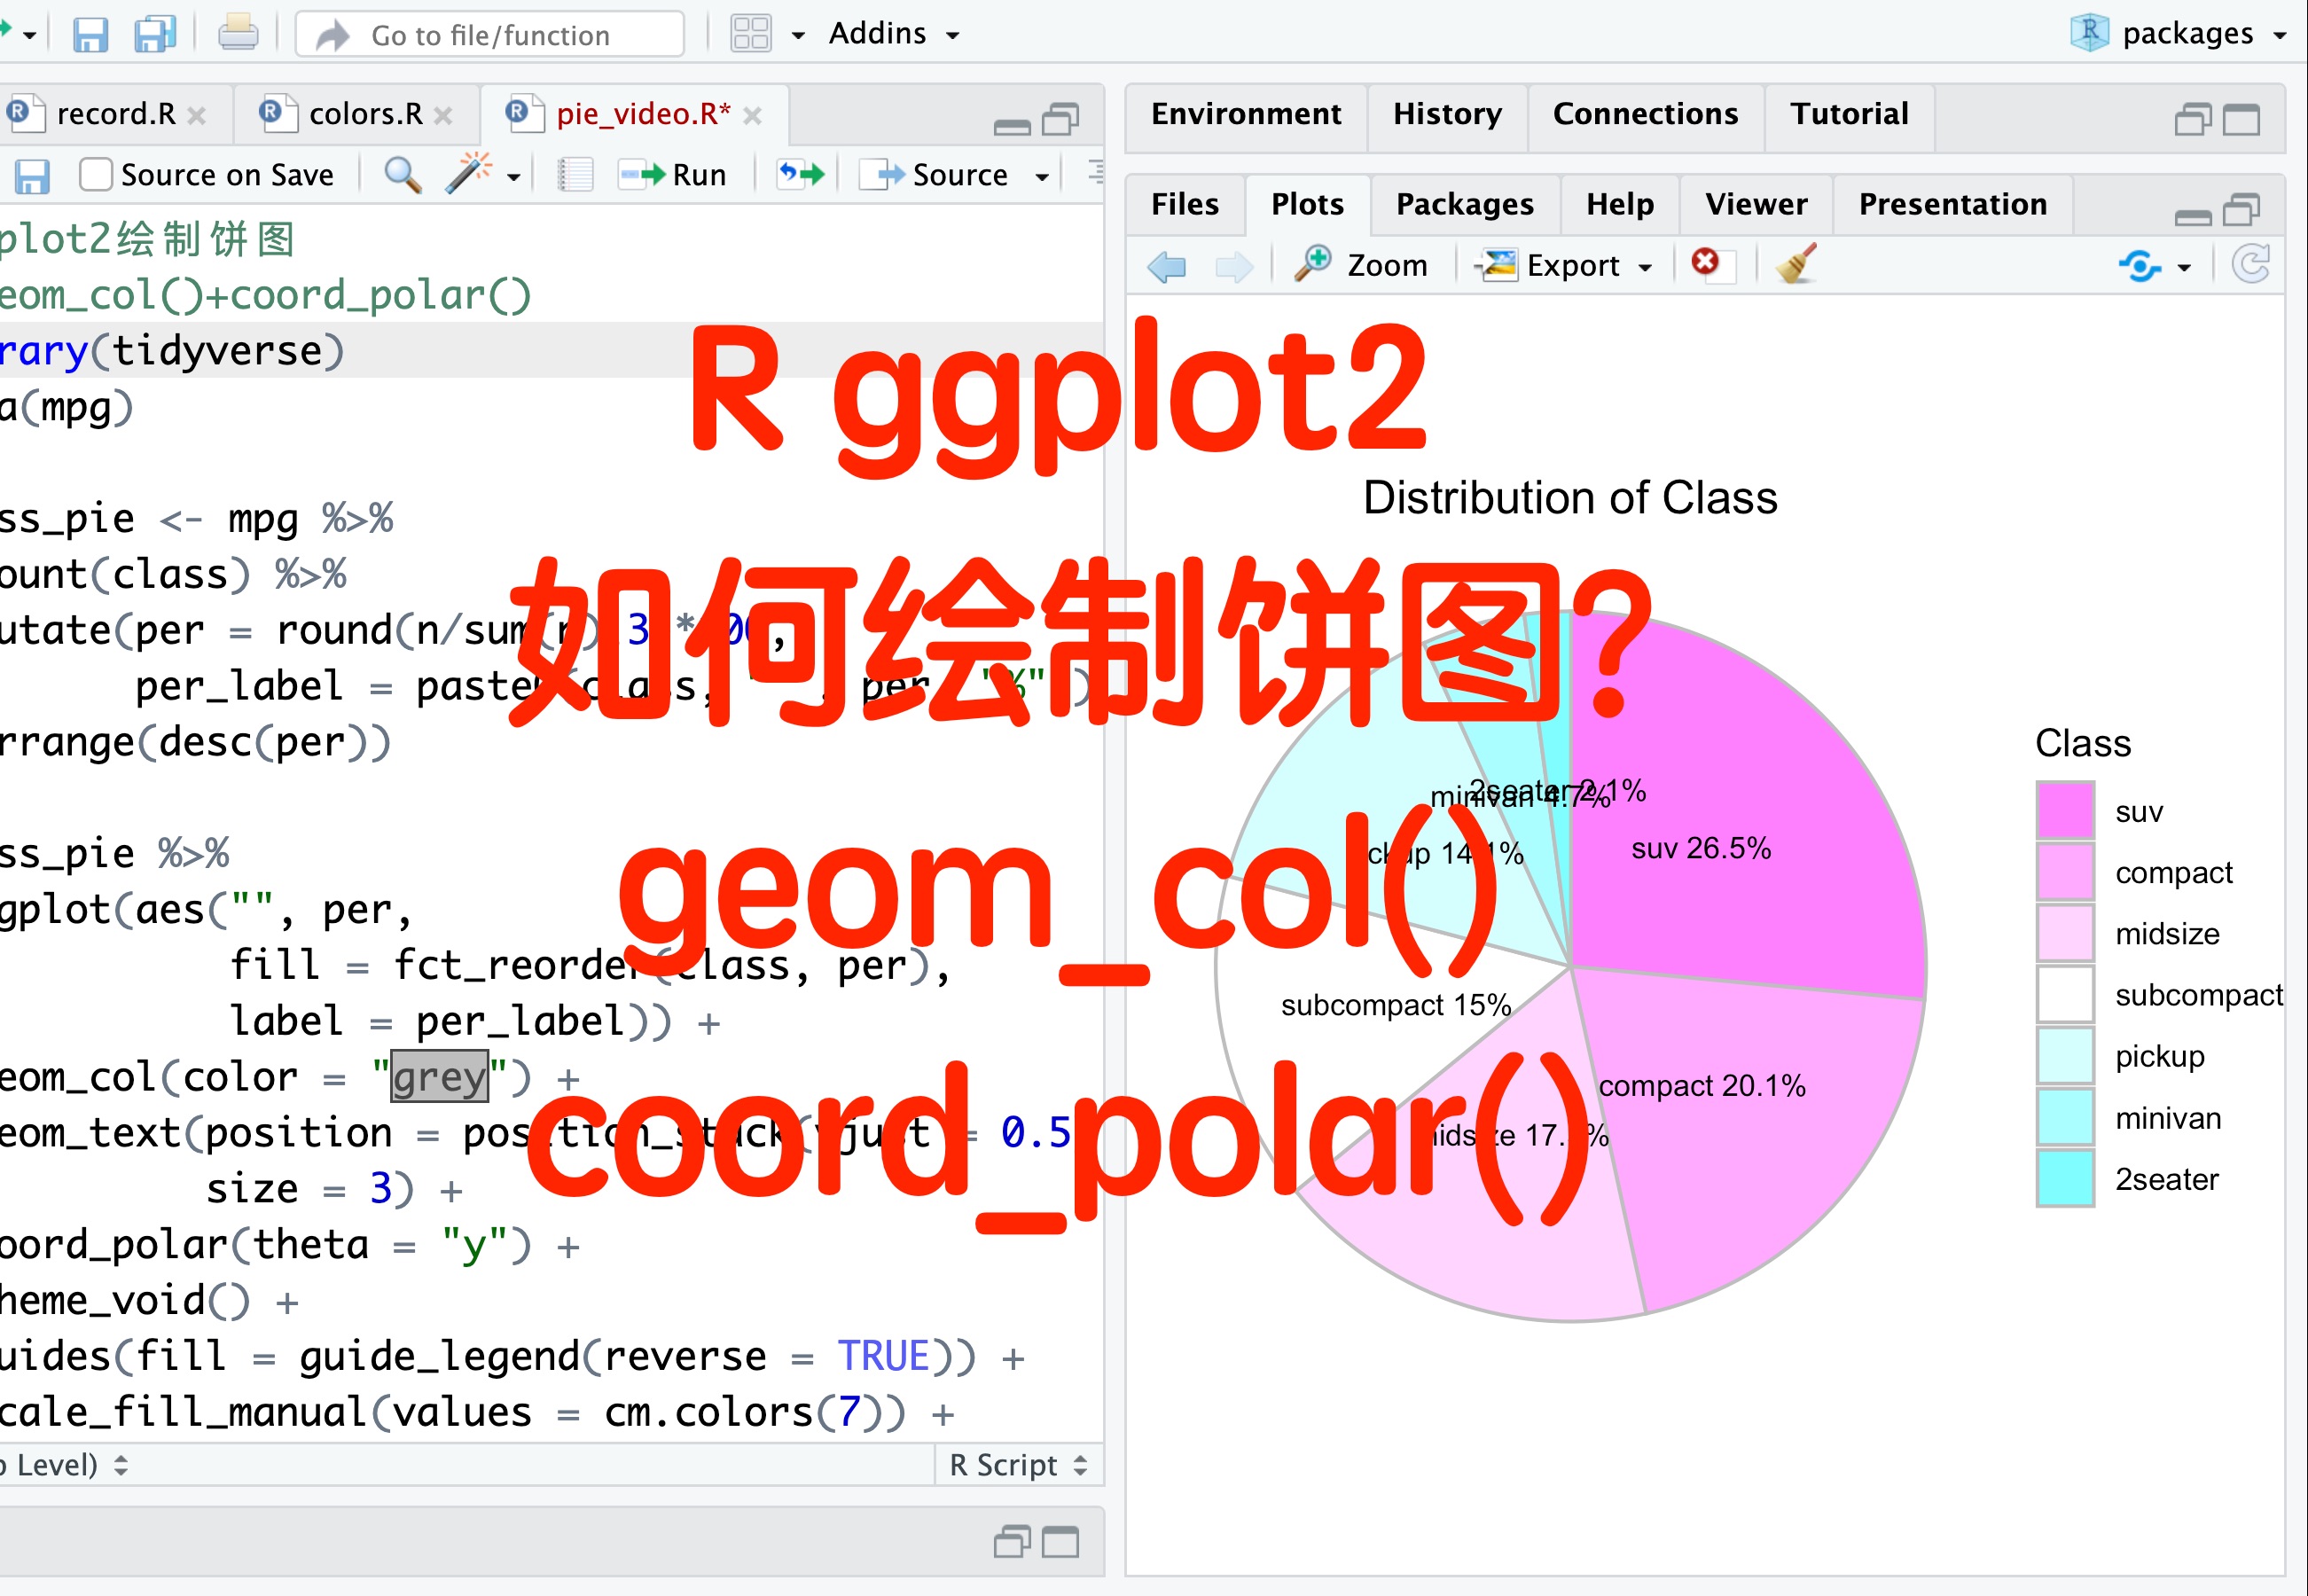Click the Go to file/function field
This screenshot has width=2308, height=1596.
(x=490, y=35)
